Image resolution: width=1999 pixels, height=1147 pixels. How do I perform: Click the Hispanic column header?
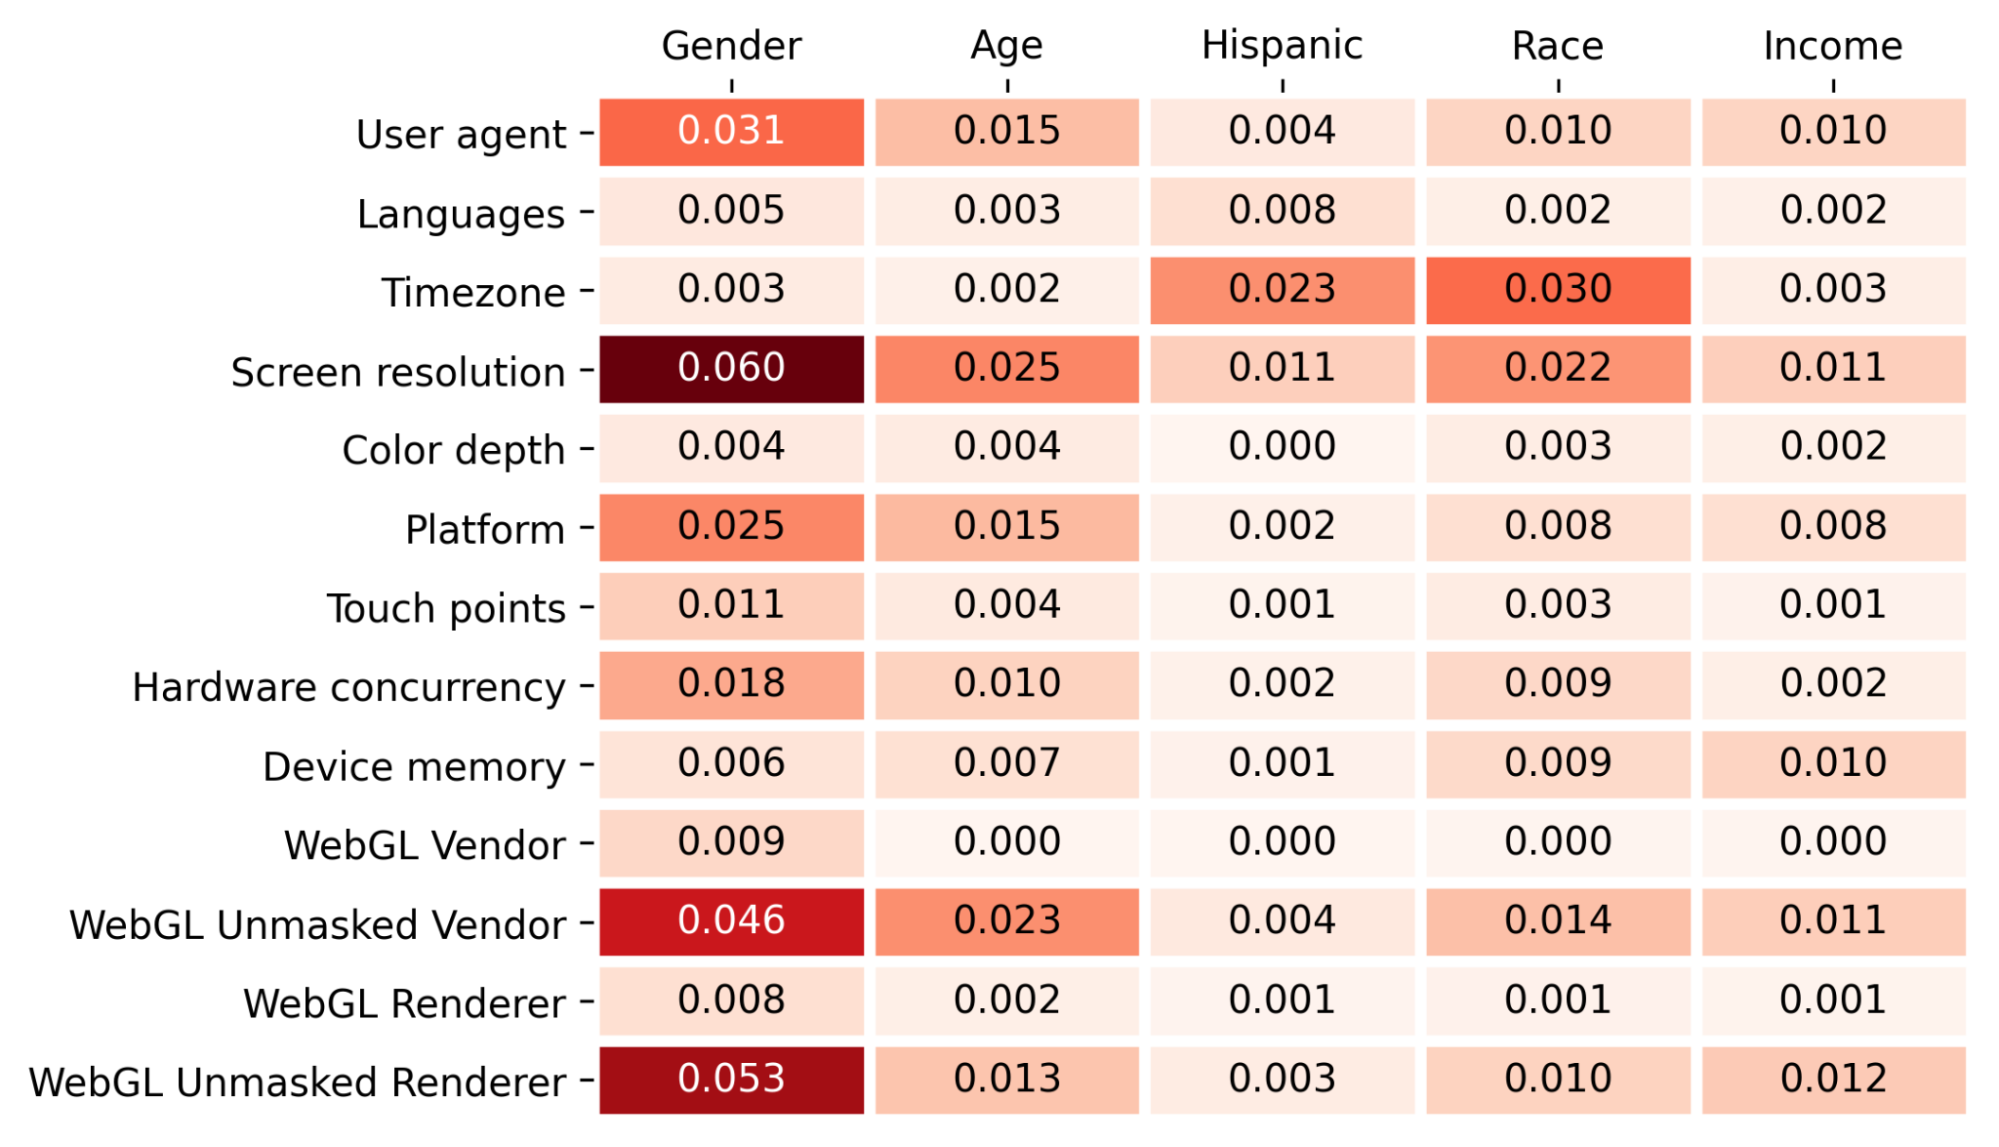pyautogui.click(x=1282, y=46)
